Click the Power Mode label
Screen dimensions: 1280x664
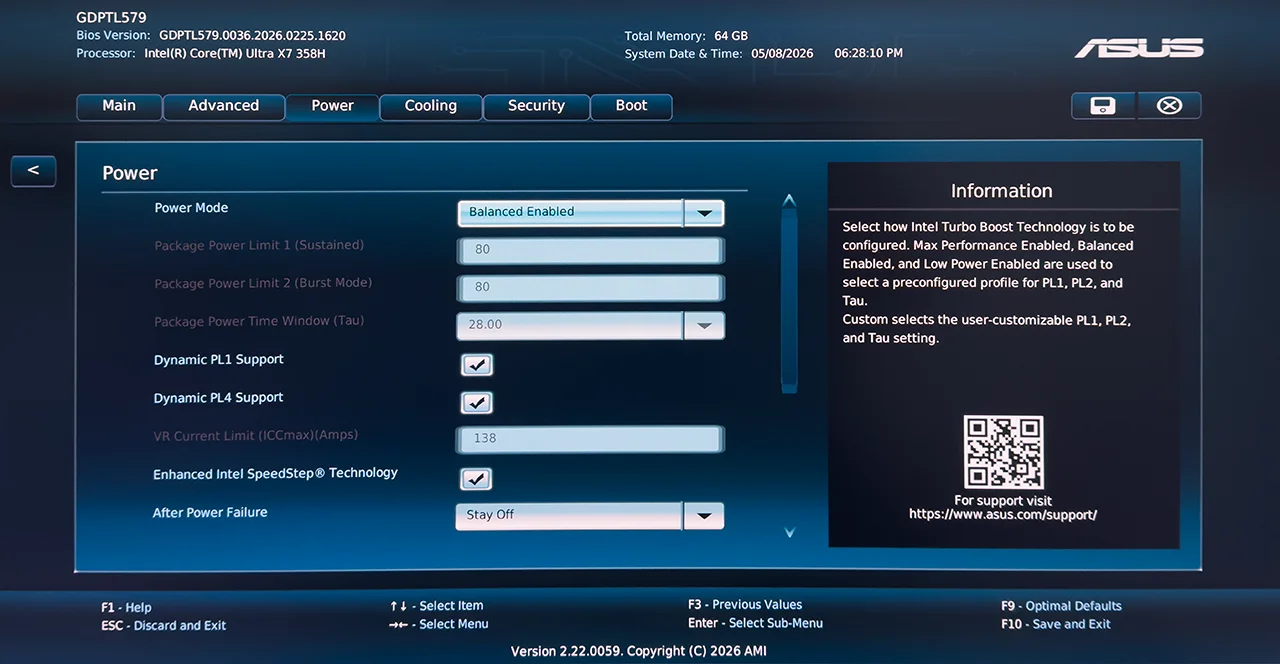pos(191,208)
